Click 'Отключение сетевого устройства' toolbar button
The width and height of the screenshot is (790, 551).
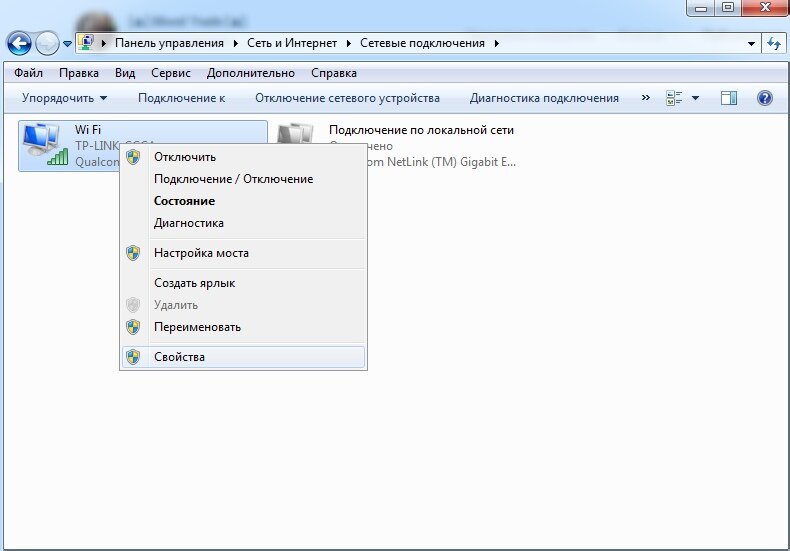pyautogui.click(x=347, y=98)
